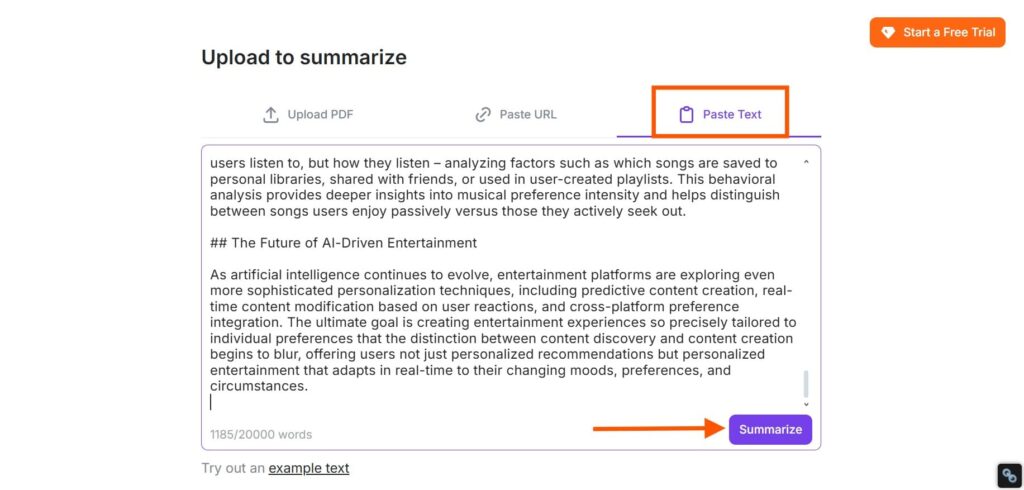Click the '1185/20000 words' counter
The width and height of the screenshot is (1024, 490).
(x=261, y=434)
